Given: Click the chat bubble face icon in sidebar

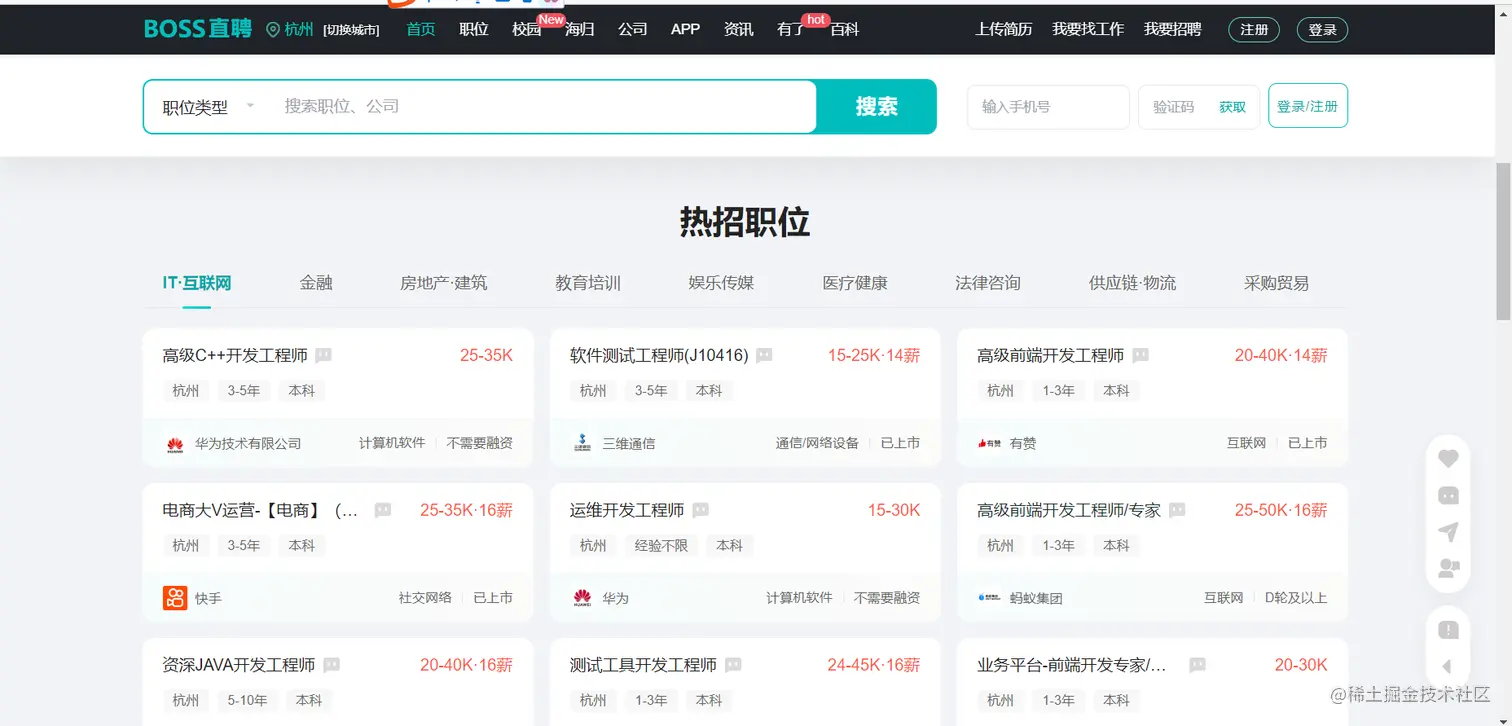Looking at the screenshot, I should [1448, 495].
